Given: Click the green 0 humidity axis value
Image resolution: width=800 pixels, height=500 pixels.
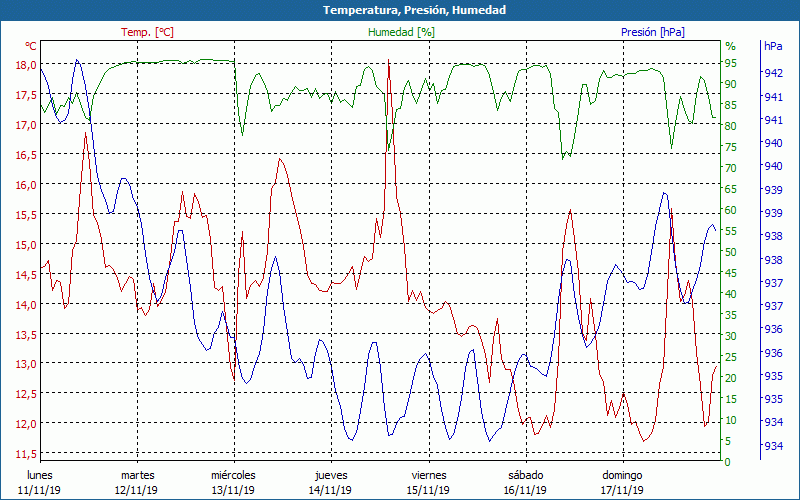Looking at the screenshot, I should tap(728, 462).
